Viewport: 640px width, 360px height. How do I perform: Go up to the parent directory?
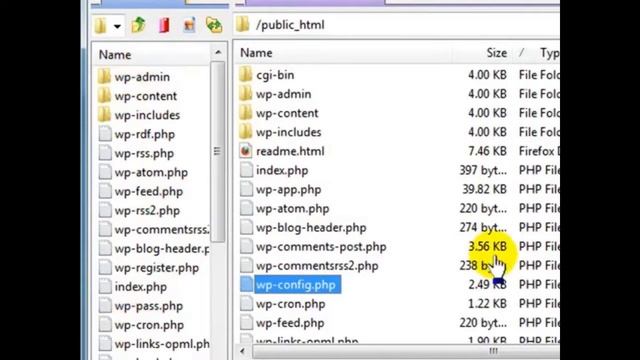(x=139, y=25)
